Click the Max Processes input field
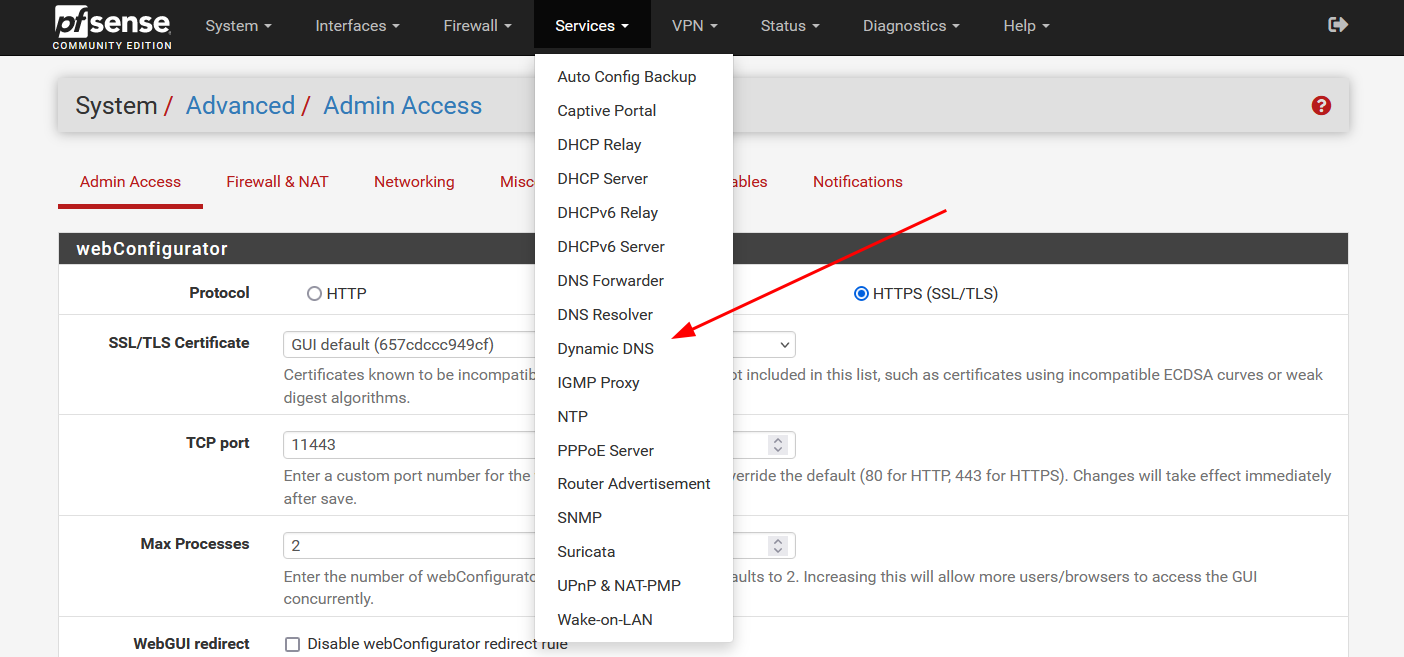This screenshot has height=657, width=1404. [x=410, y=546]
